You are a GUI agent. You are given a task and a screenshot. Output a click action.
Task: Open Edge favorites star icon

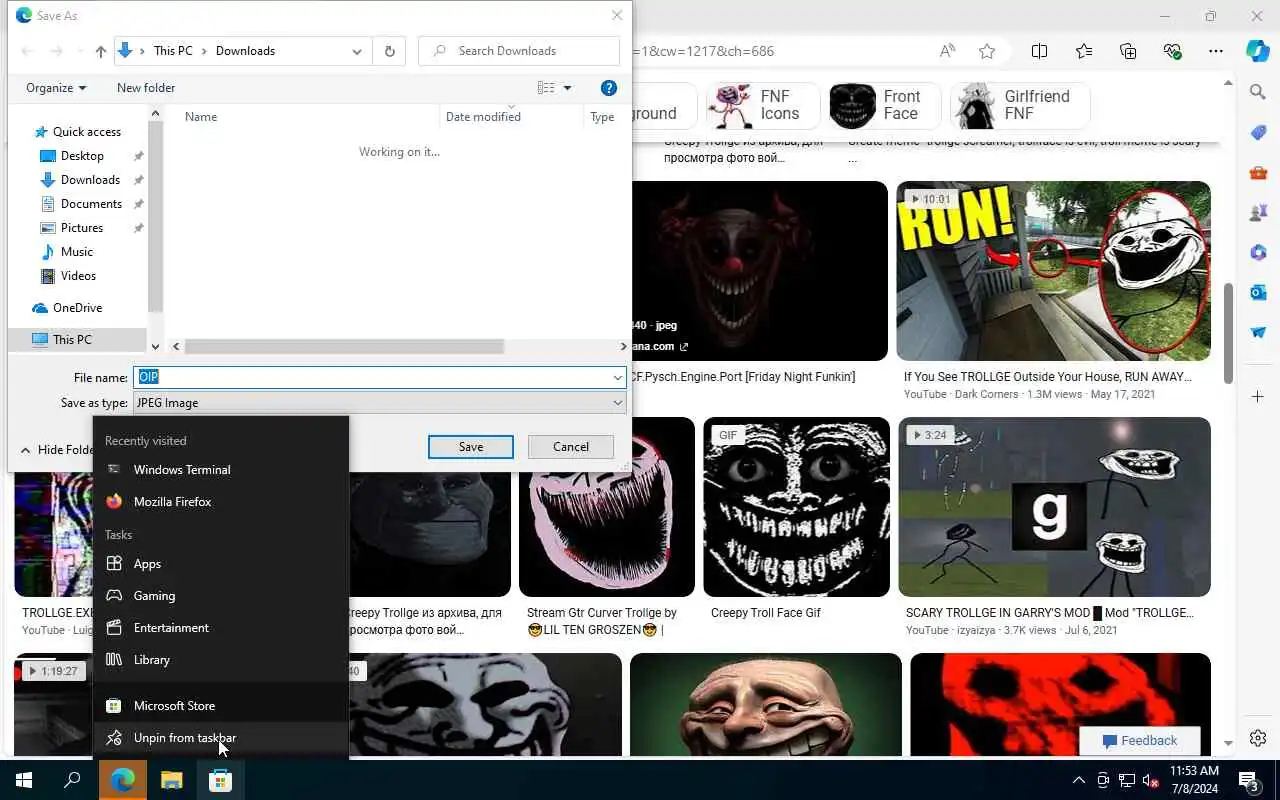click(x=987, y=51)
